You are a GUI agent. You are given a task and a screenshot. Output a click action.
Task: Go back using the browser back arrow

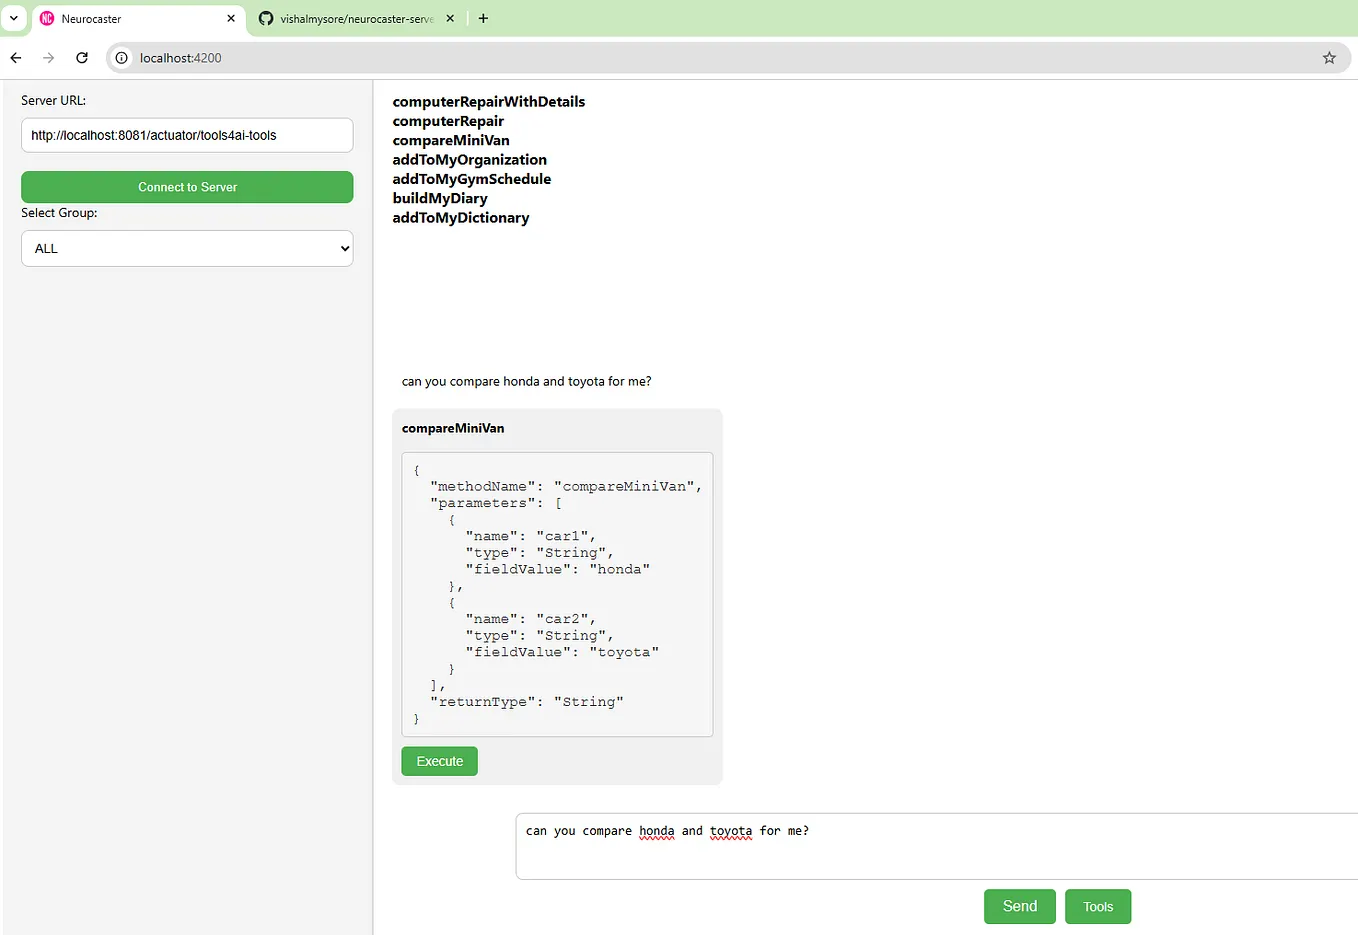pyautogui.click(x=15, y=57)
